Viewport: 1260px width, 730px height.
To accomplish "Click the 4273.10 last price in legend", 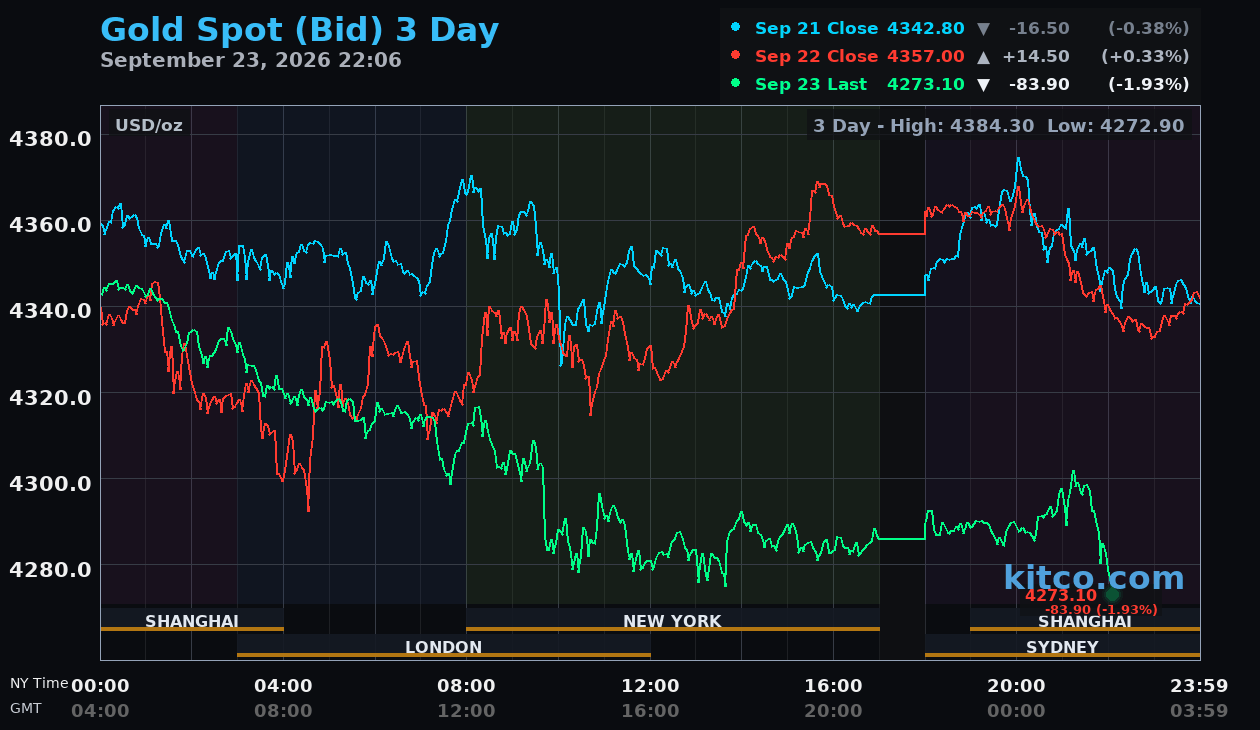I will [926, 84].
